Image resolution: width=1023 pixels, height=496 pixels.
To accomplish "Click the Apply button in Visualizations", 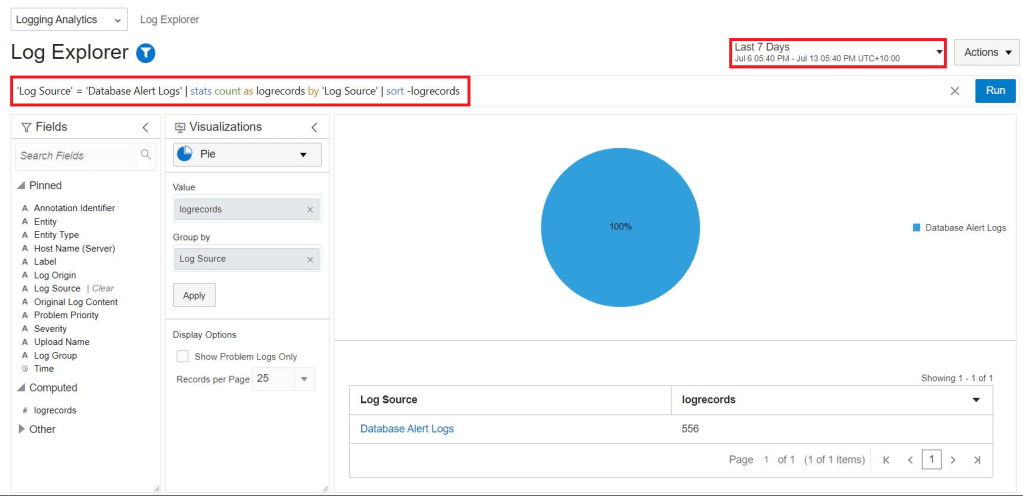I will click(x=194, y=295).
